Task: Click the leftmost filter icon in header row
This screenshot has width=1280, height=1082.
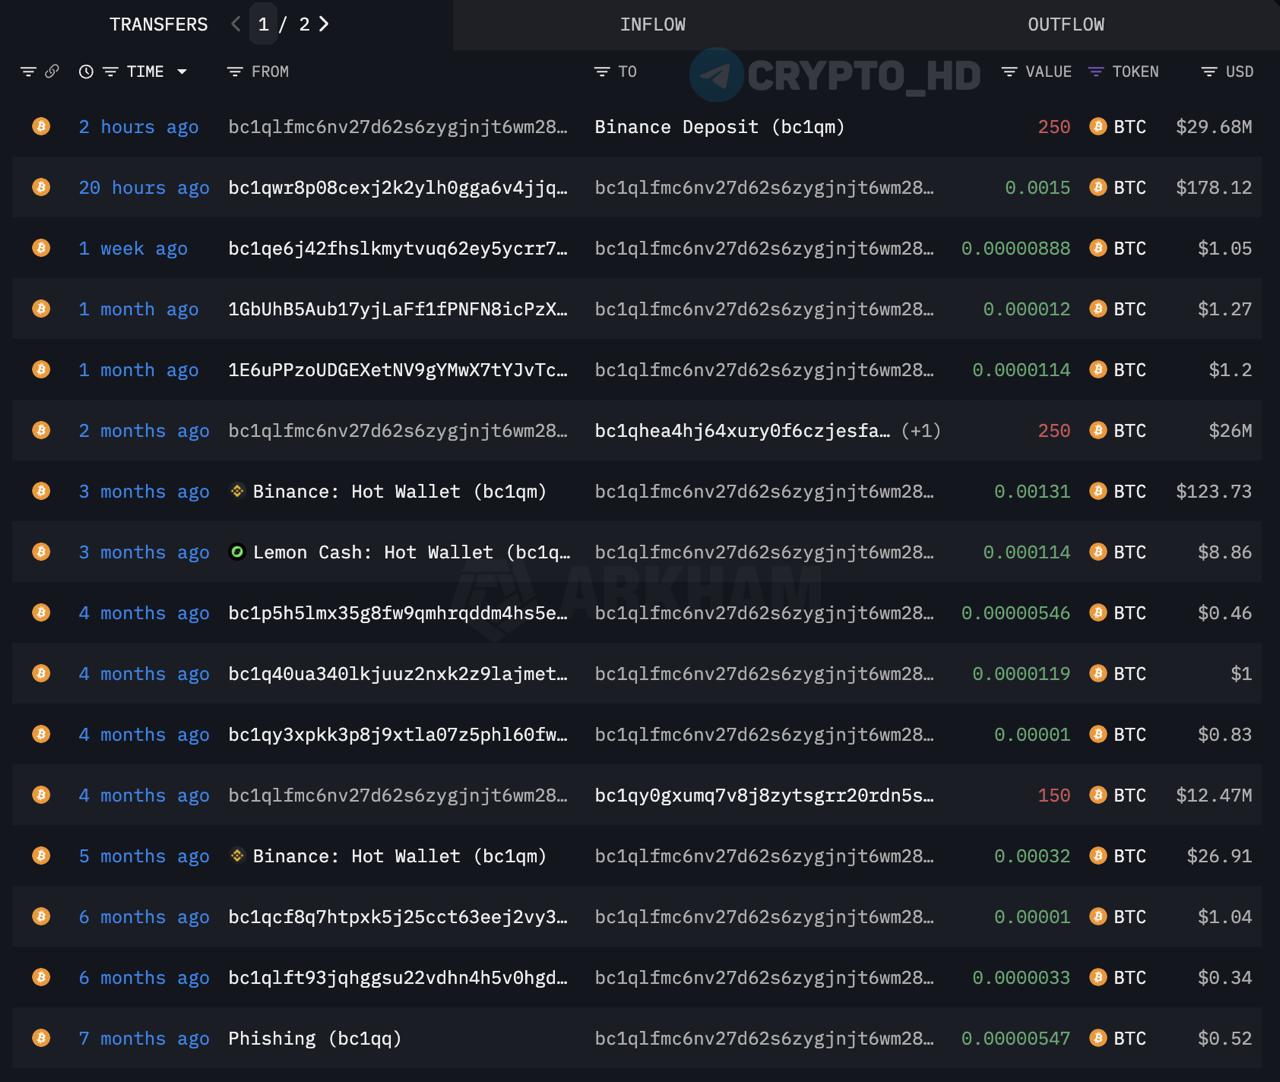Action: (x=28, y=72)
